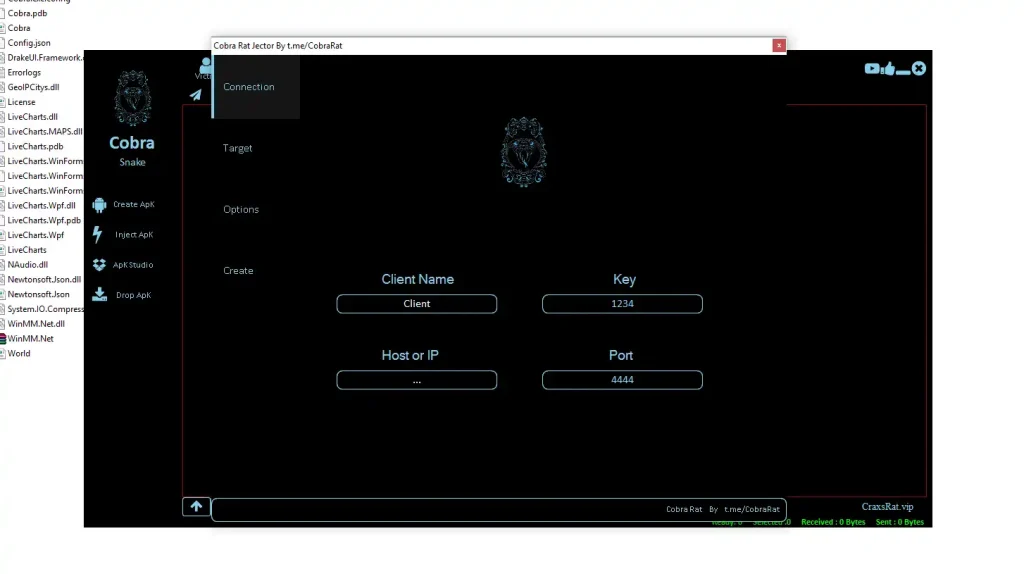Click the Telegram paper plane icon
1024x574 pixels.
point(196,95)
